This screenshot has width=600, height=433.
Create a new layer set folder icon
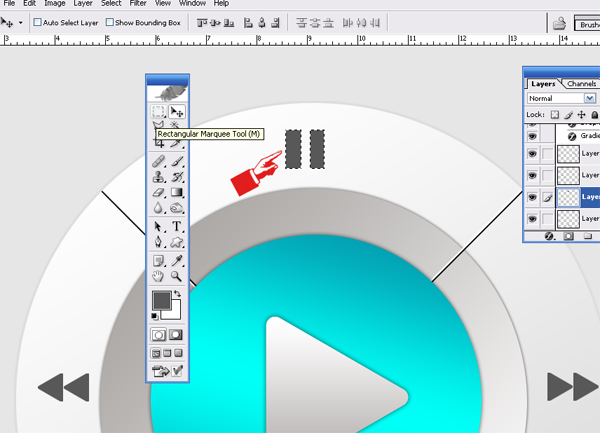coord(588,236)
